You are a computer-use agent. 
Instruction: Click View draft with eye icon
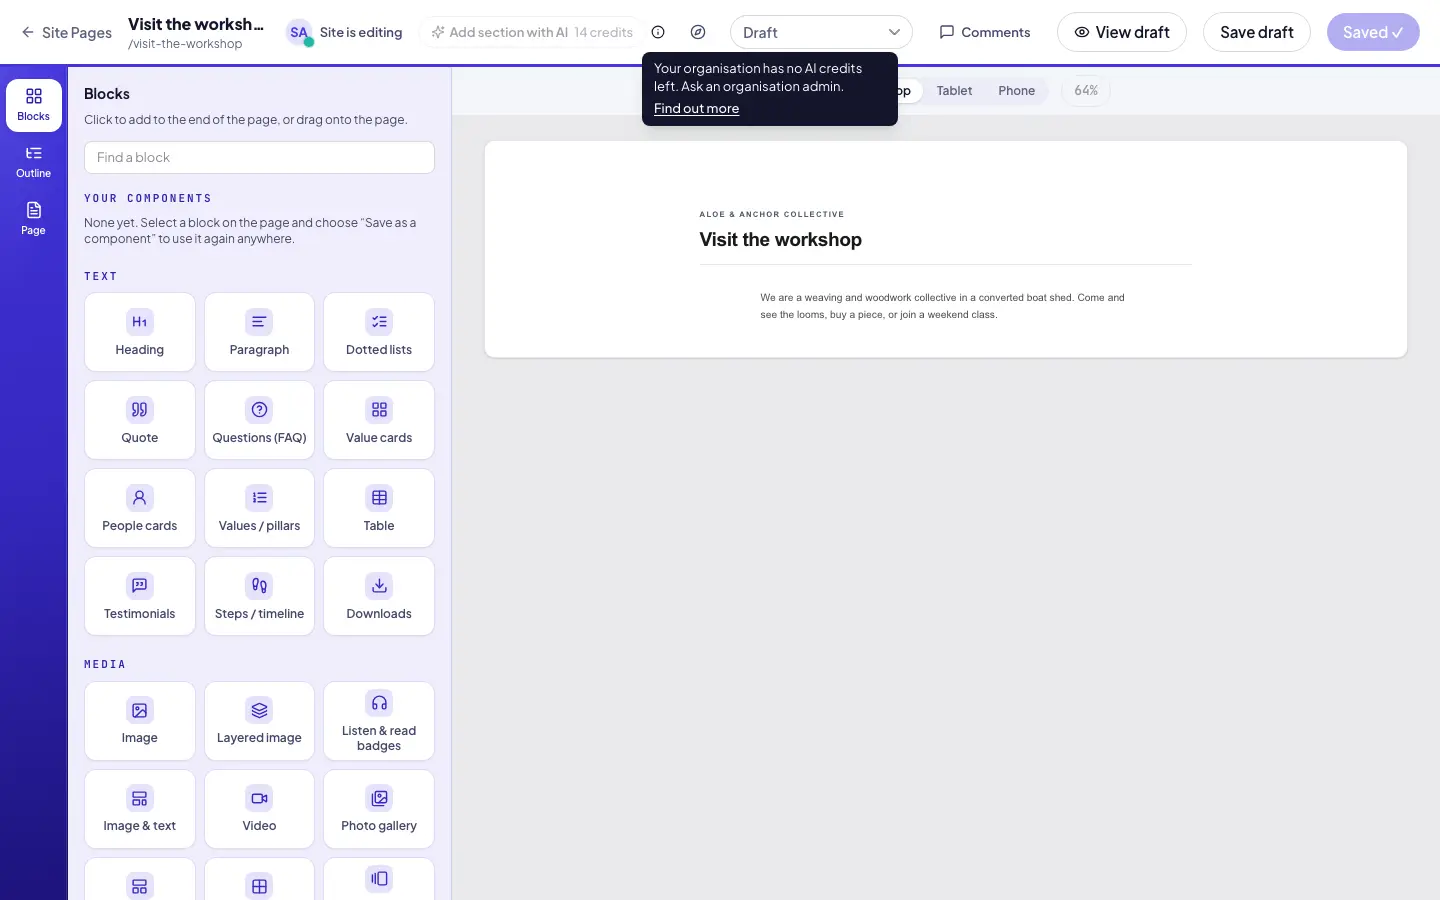point(1122,32)
